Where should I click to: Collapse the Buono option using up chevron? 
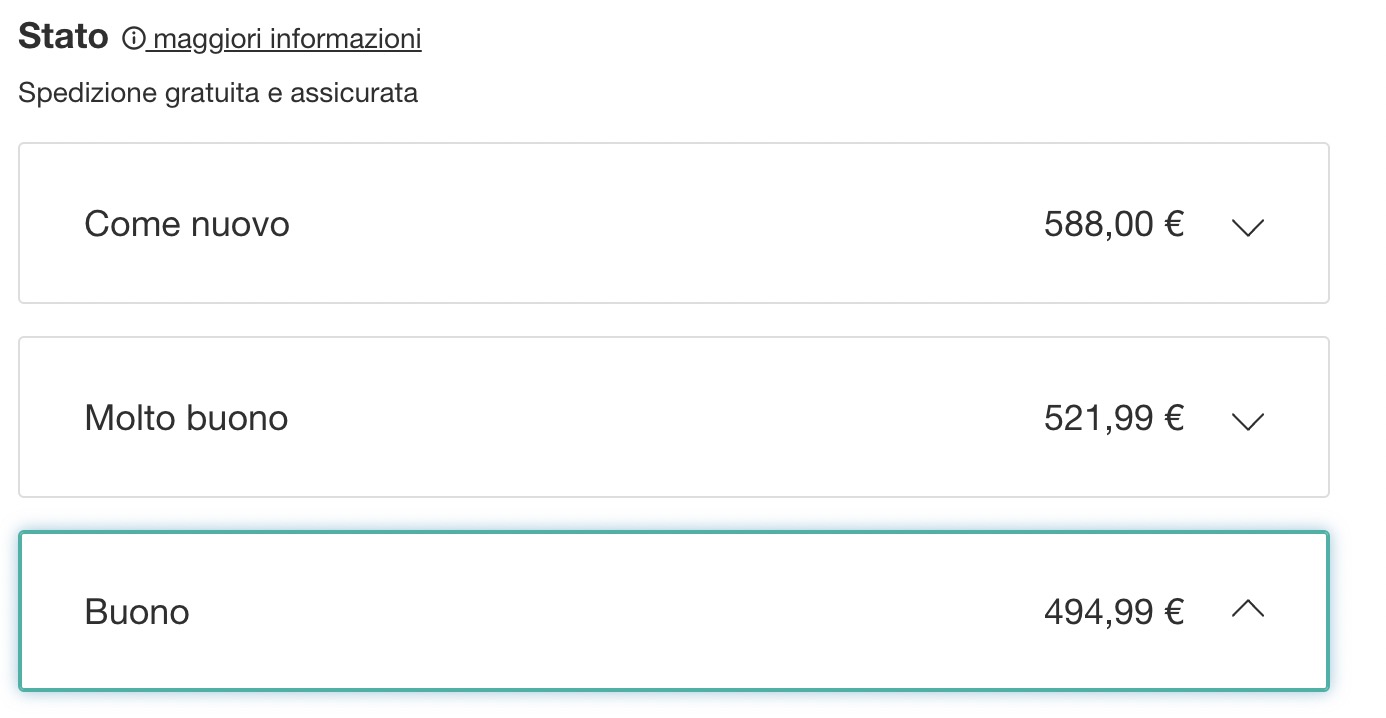(1248, 608)
